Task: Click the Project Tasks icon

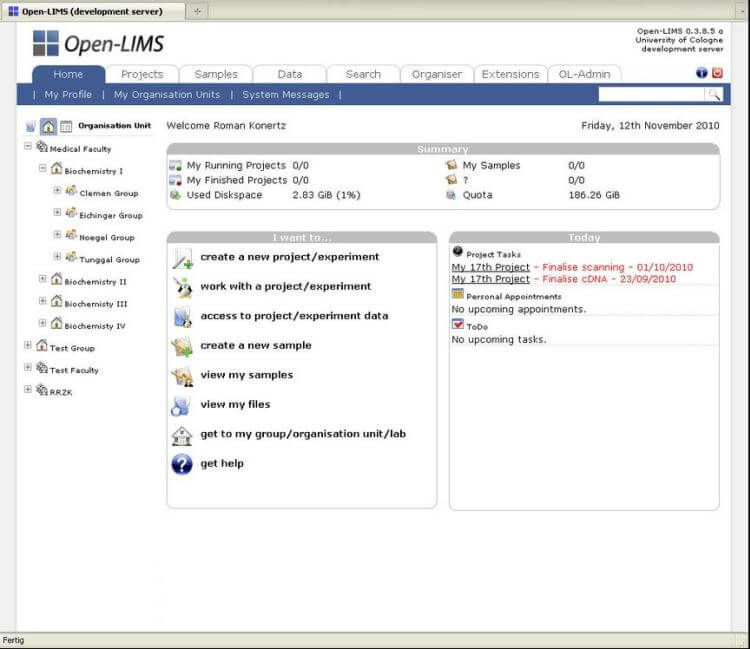Action: pyautogui.click(x=458, y=252)
